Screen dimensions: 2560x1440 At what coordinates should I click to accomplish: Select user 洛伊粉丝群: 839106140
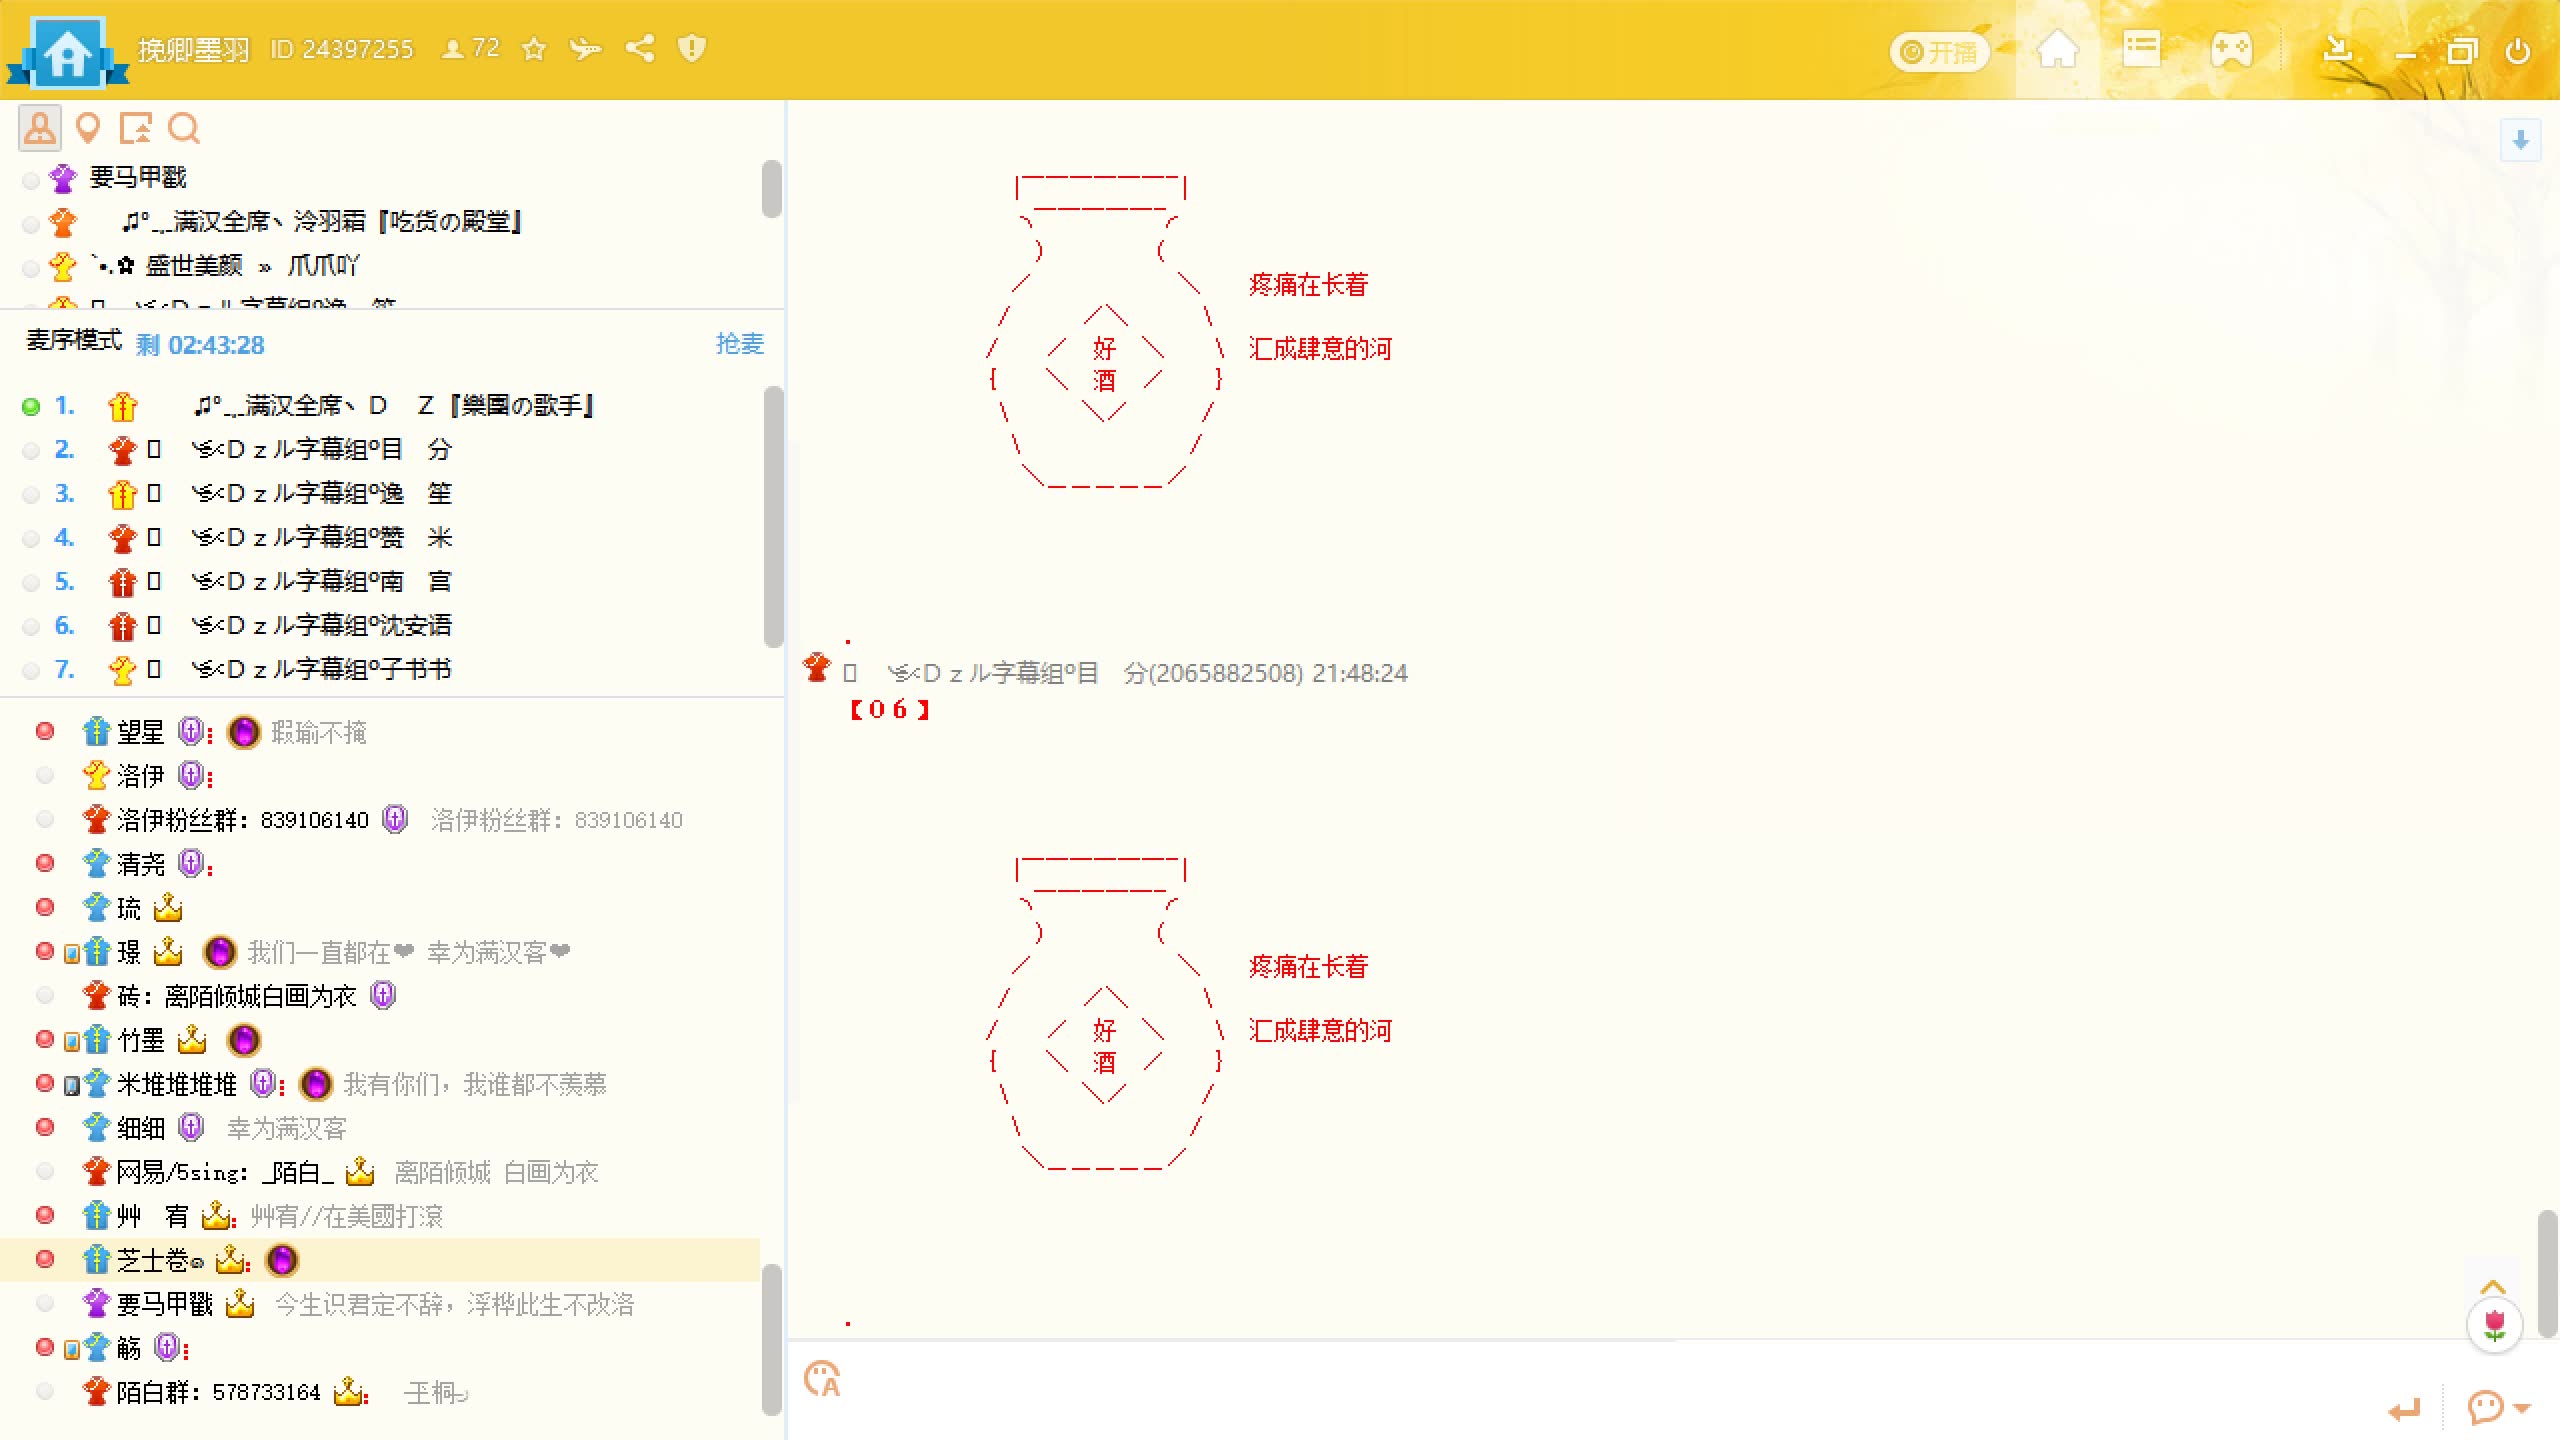coord(380,820)
